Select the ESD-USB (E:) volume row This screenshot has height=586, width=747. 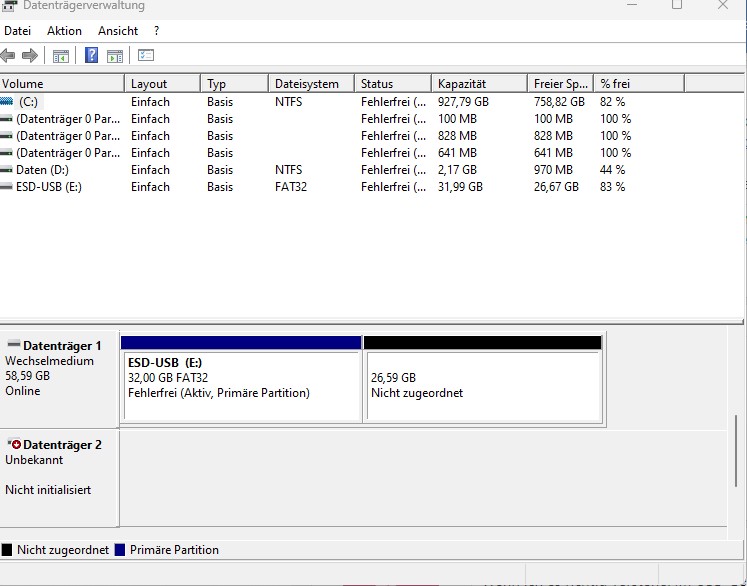click(x=342, y=187)
